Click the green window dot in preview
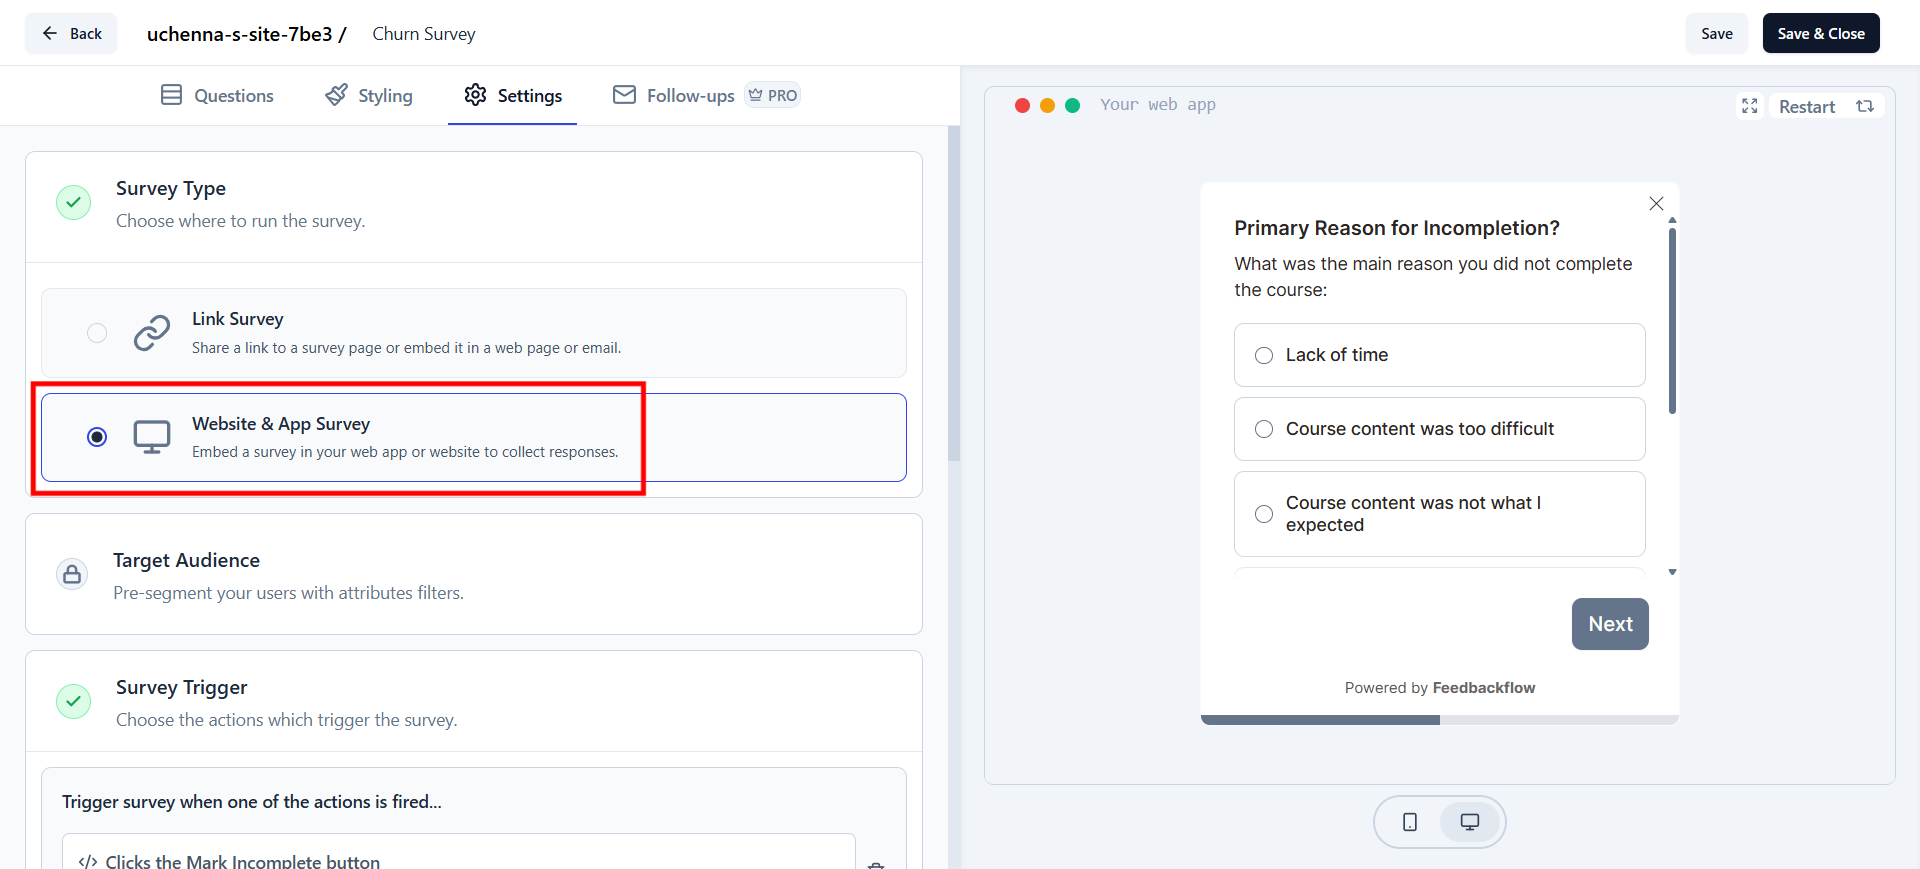 click(x=1072, y=106)
